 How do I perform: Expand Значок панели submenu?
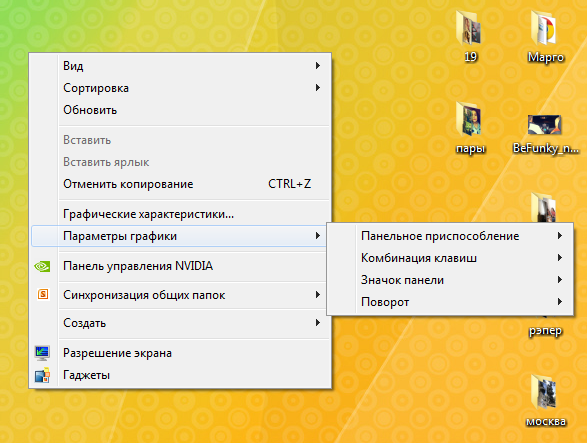pos(450,280)
